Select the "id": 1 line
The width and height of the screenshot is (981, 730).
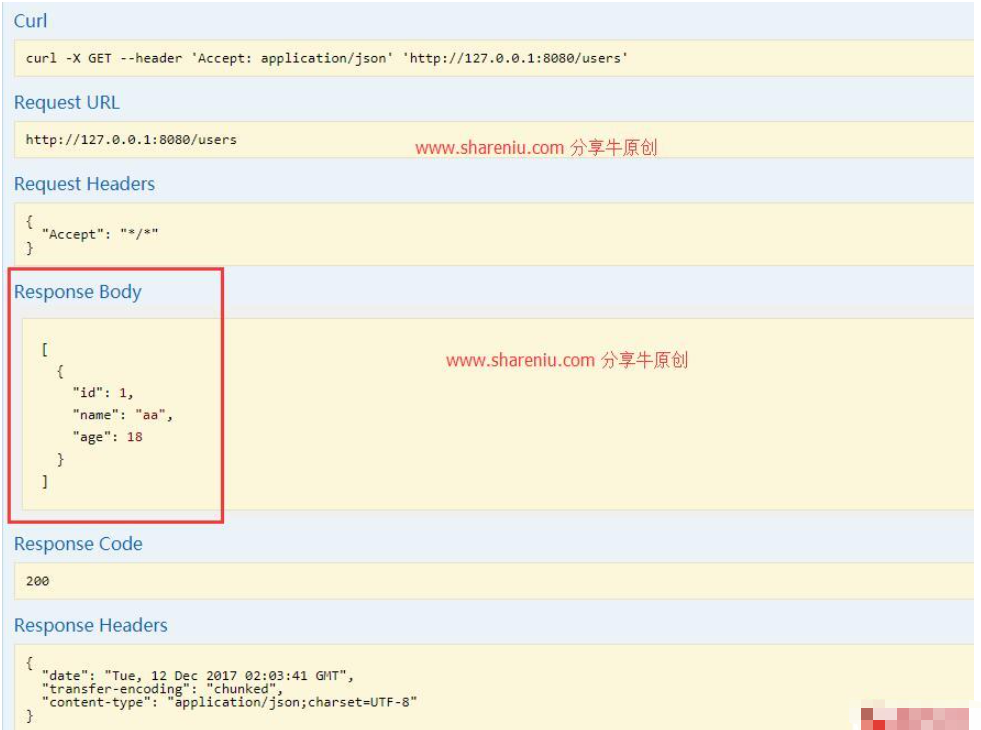point(103,393)
